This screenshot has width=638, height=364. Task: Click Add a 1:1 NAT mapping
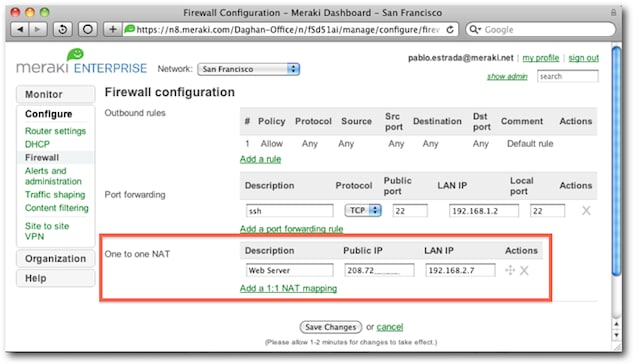288,288
